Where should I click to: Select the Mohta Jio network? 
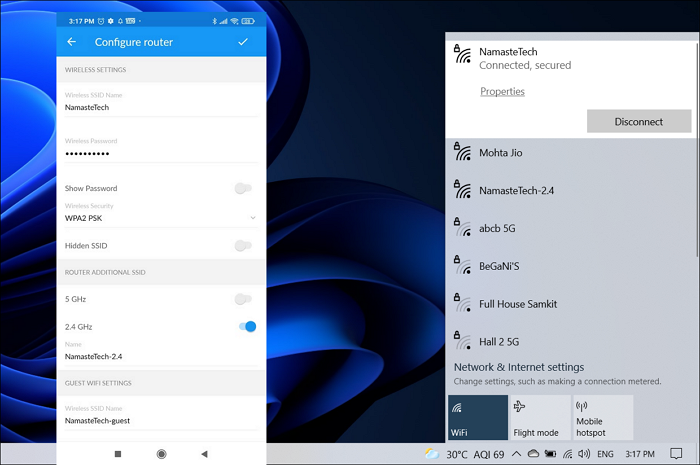coord(571,153)
